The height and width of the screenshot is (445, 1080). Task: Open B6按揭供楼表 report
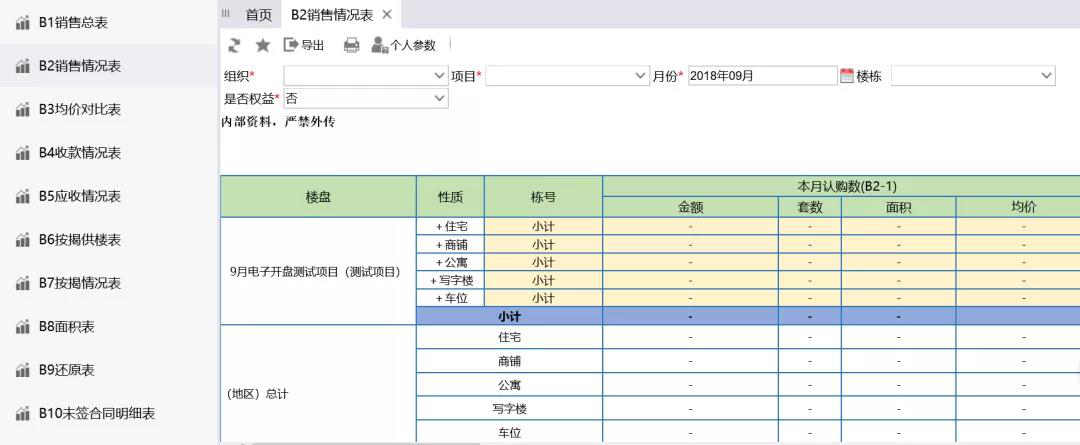[80, 240]
